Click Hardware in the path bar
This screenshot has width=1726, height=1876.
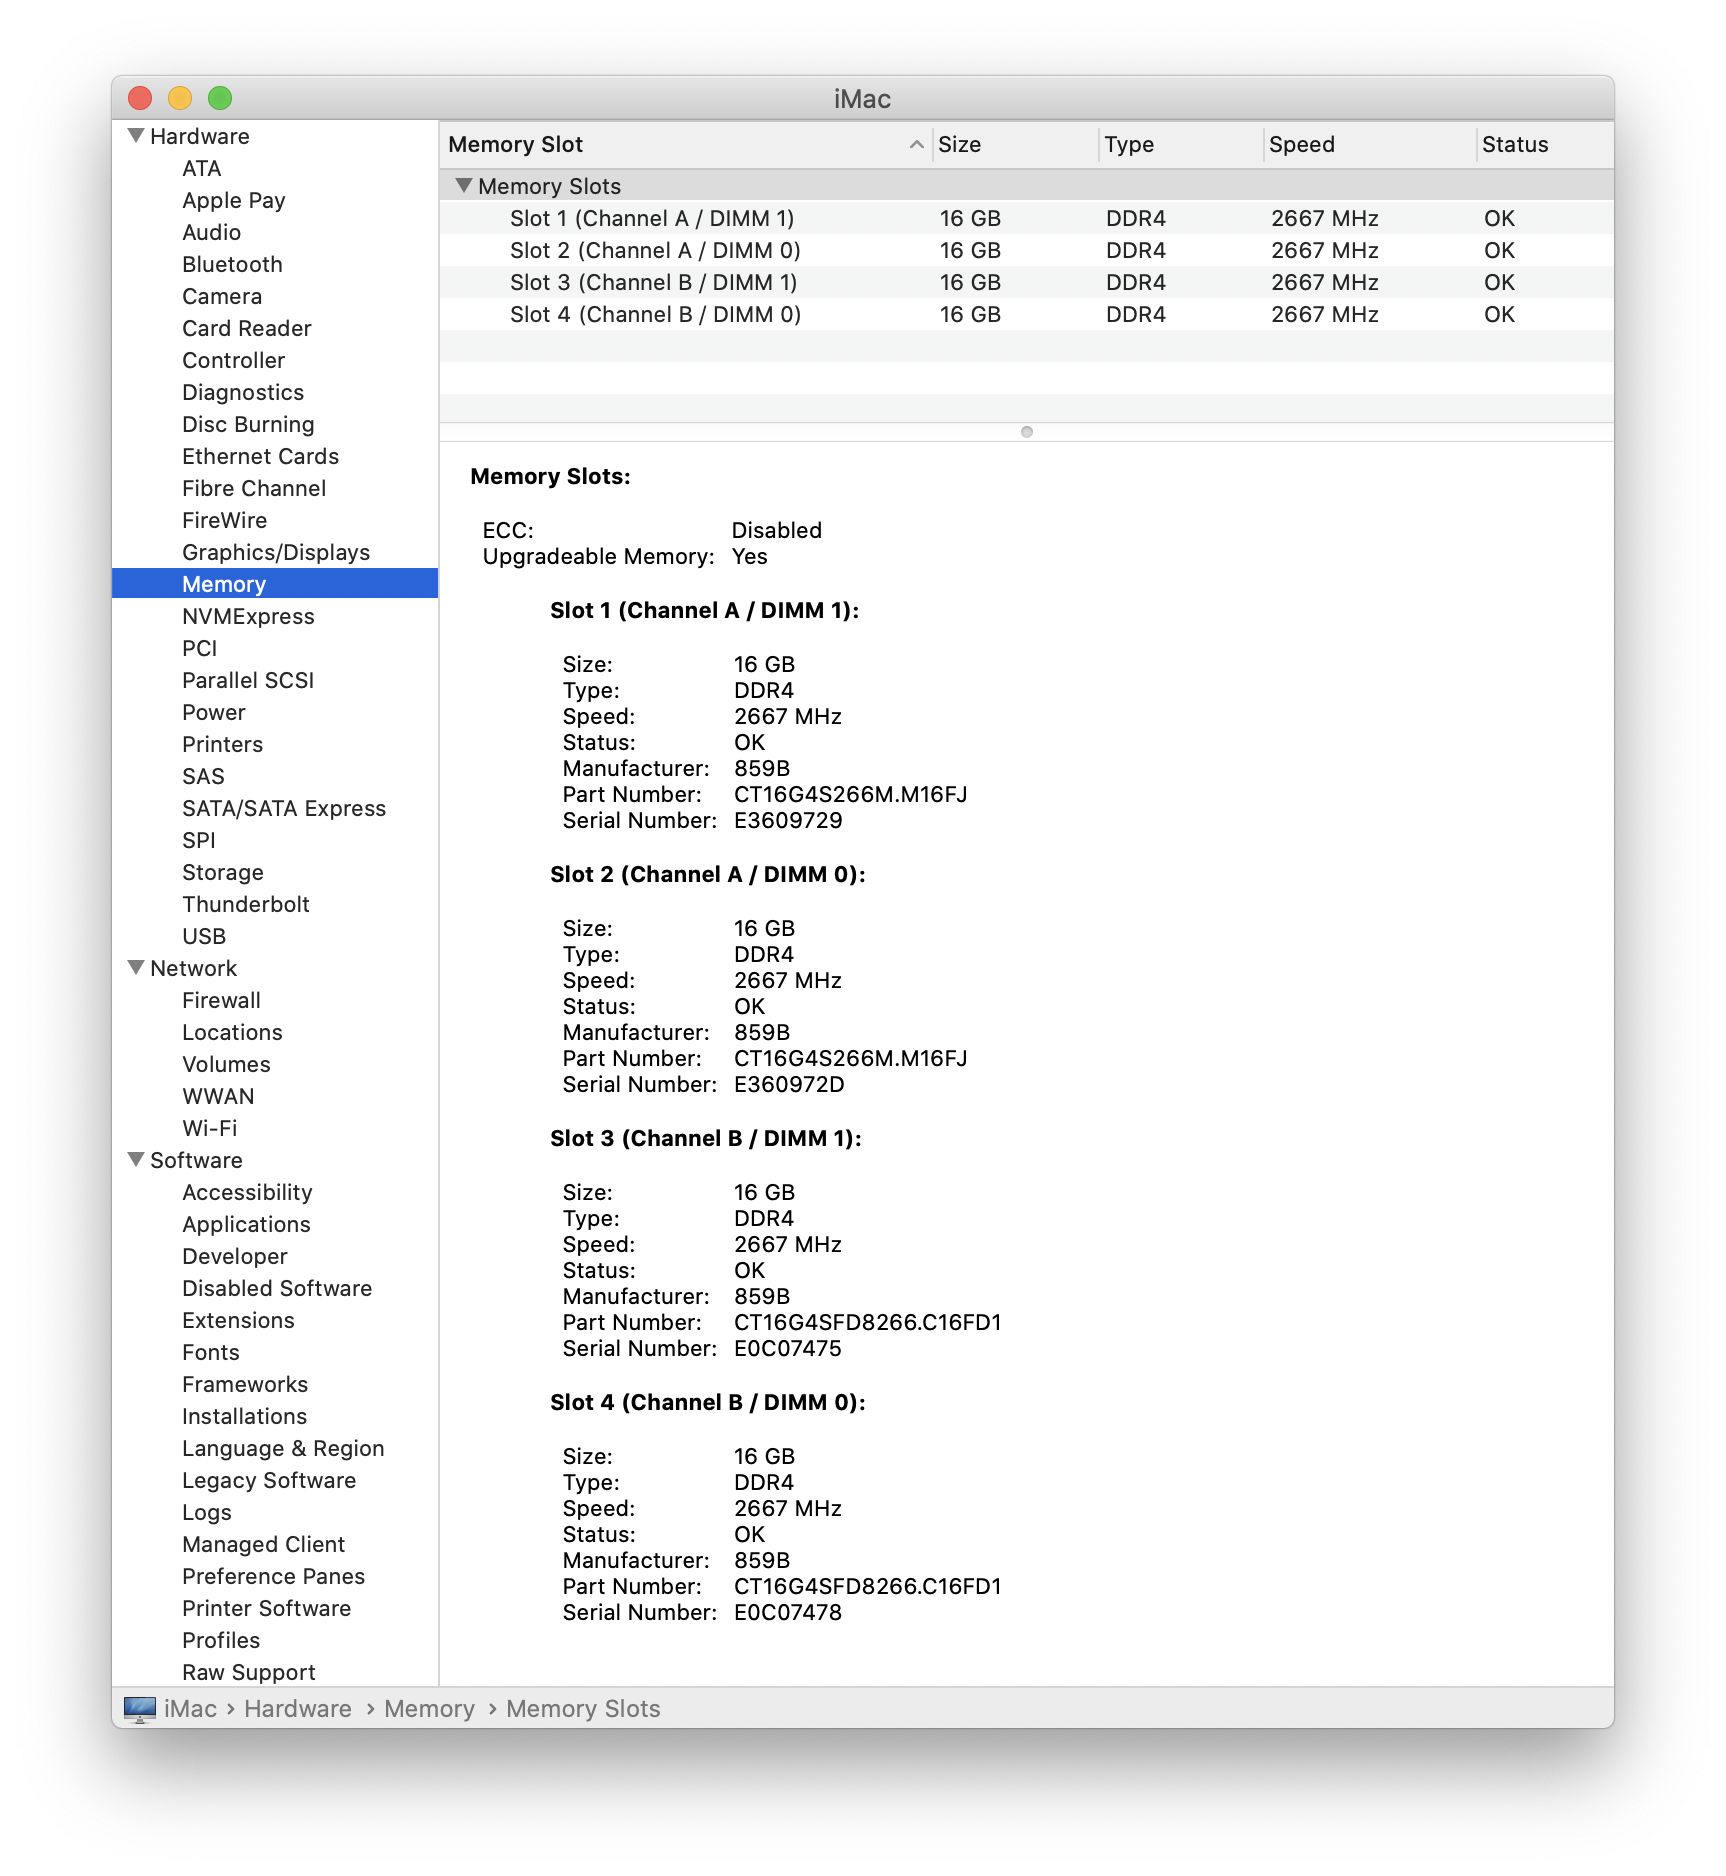(x=298, y=1708)
